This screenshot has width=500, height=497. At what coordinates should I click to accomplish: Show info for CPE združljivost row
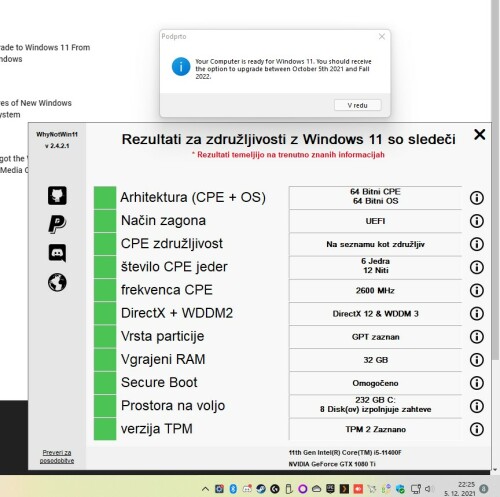pos(477,244)
